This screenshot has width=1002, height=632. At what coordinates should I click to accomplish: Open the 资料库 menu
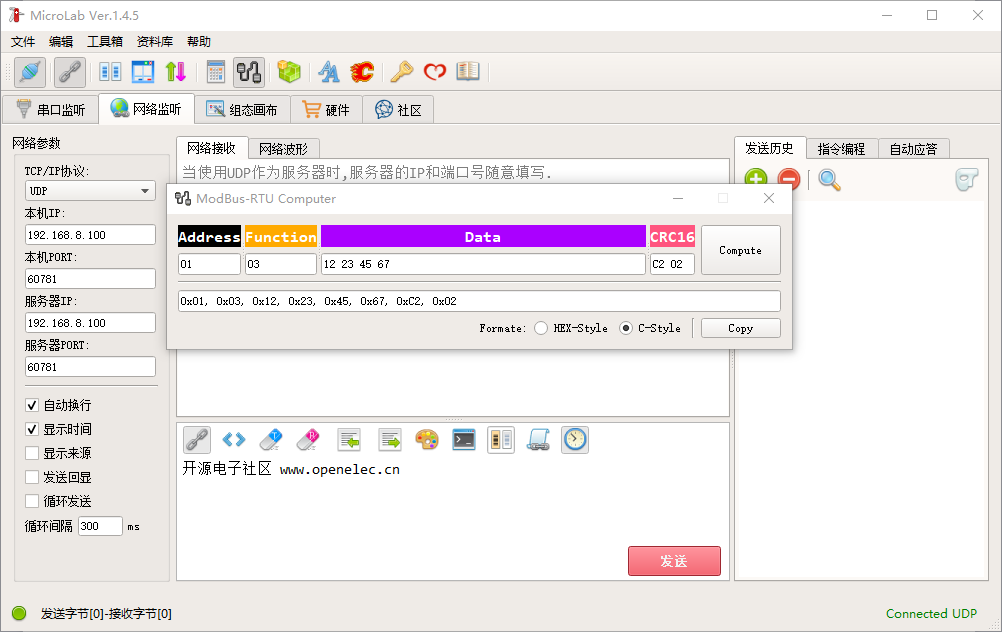click(155, 42)
